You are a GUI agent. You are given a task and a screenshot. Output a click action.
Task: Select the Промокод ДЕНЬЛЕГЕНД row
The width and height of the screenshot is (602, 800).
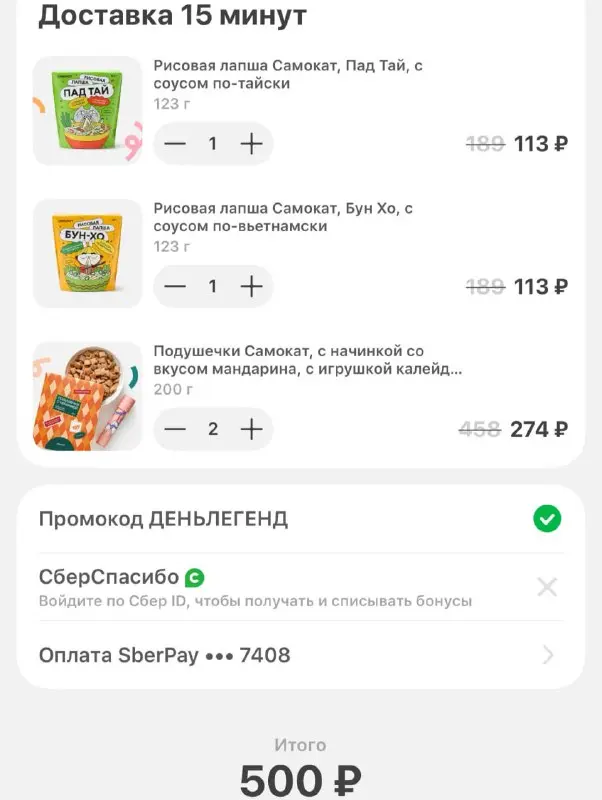(x=301, y=519)
